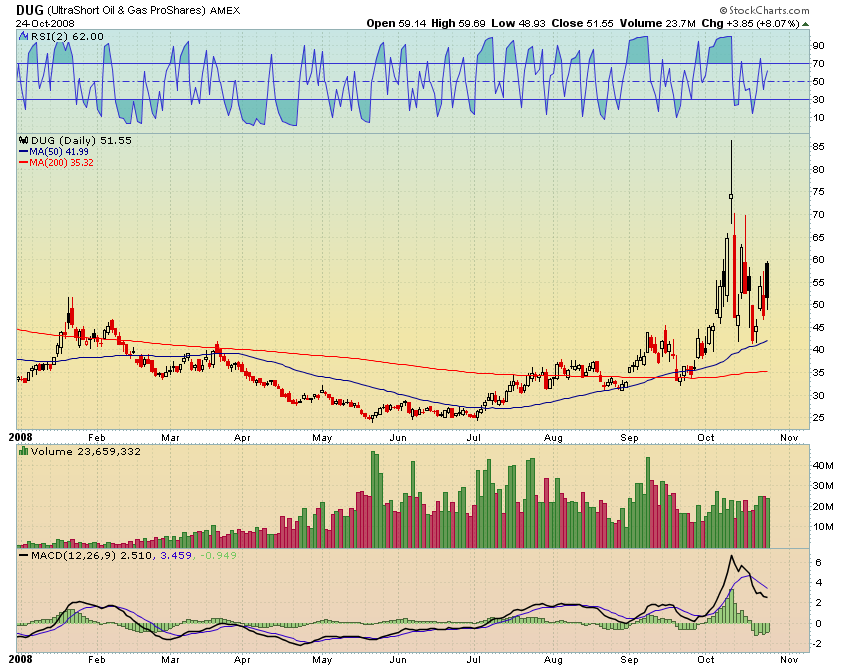This screenshot has height=668, width=850.
Task: Click 70 on the RSI axis
Action: tap(819, 64)
